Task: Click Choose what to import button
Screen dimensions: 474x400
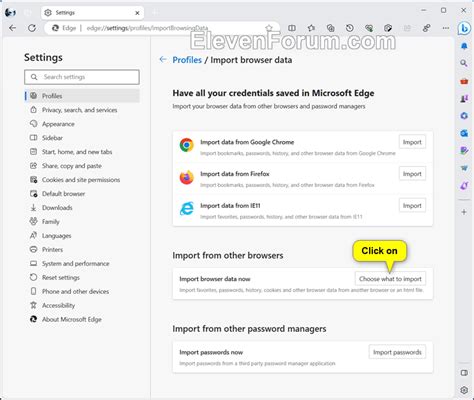Action: pos(390,279)
